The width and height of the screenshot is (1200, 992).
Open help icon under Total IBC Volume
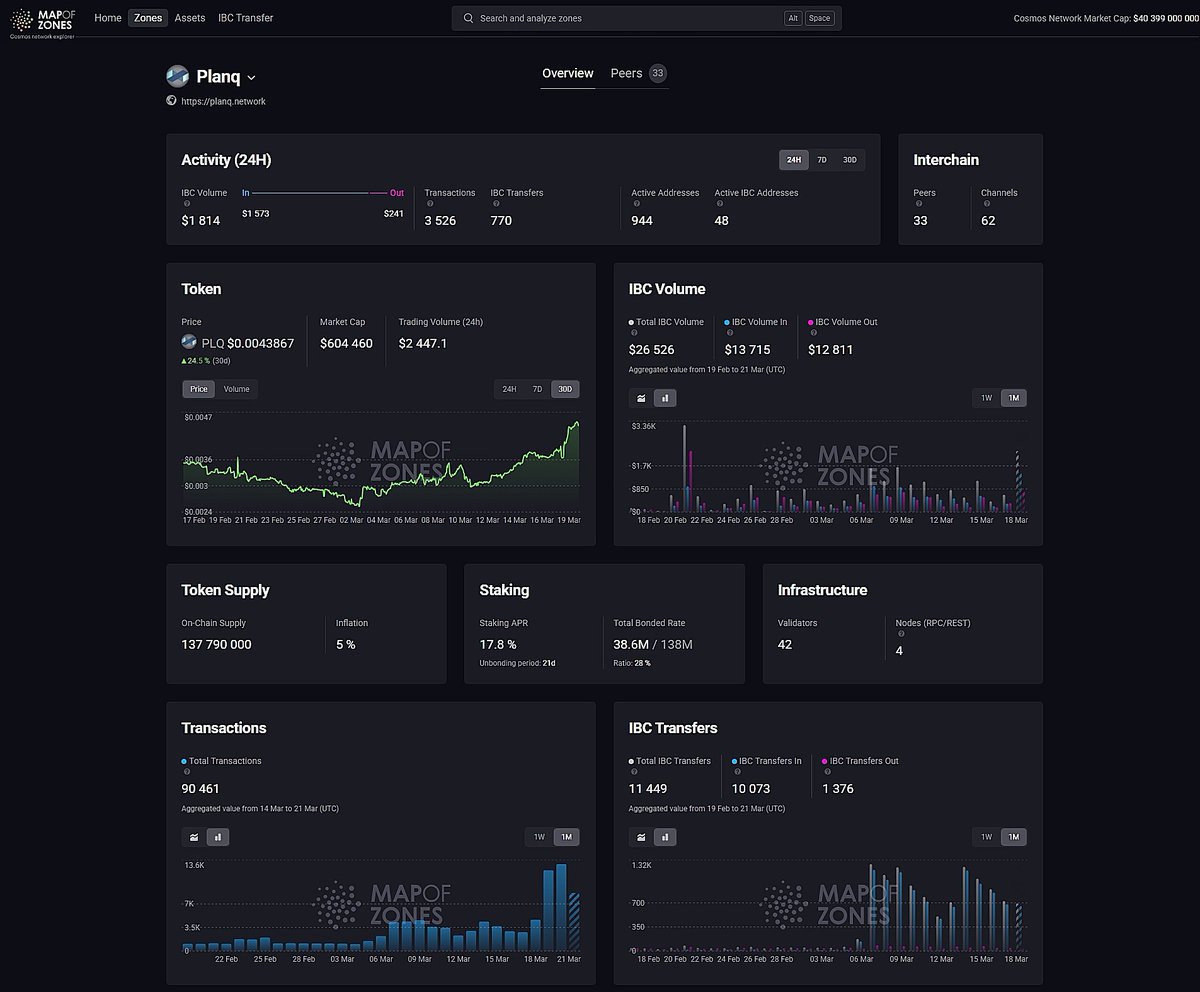click(634, 333)
